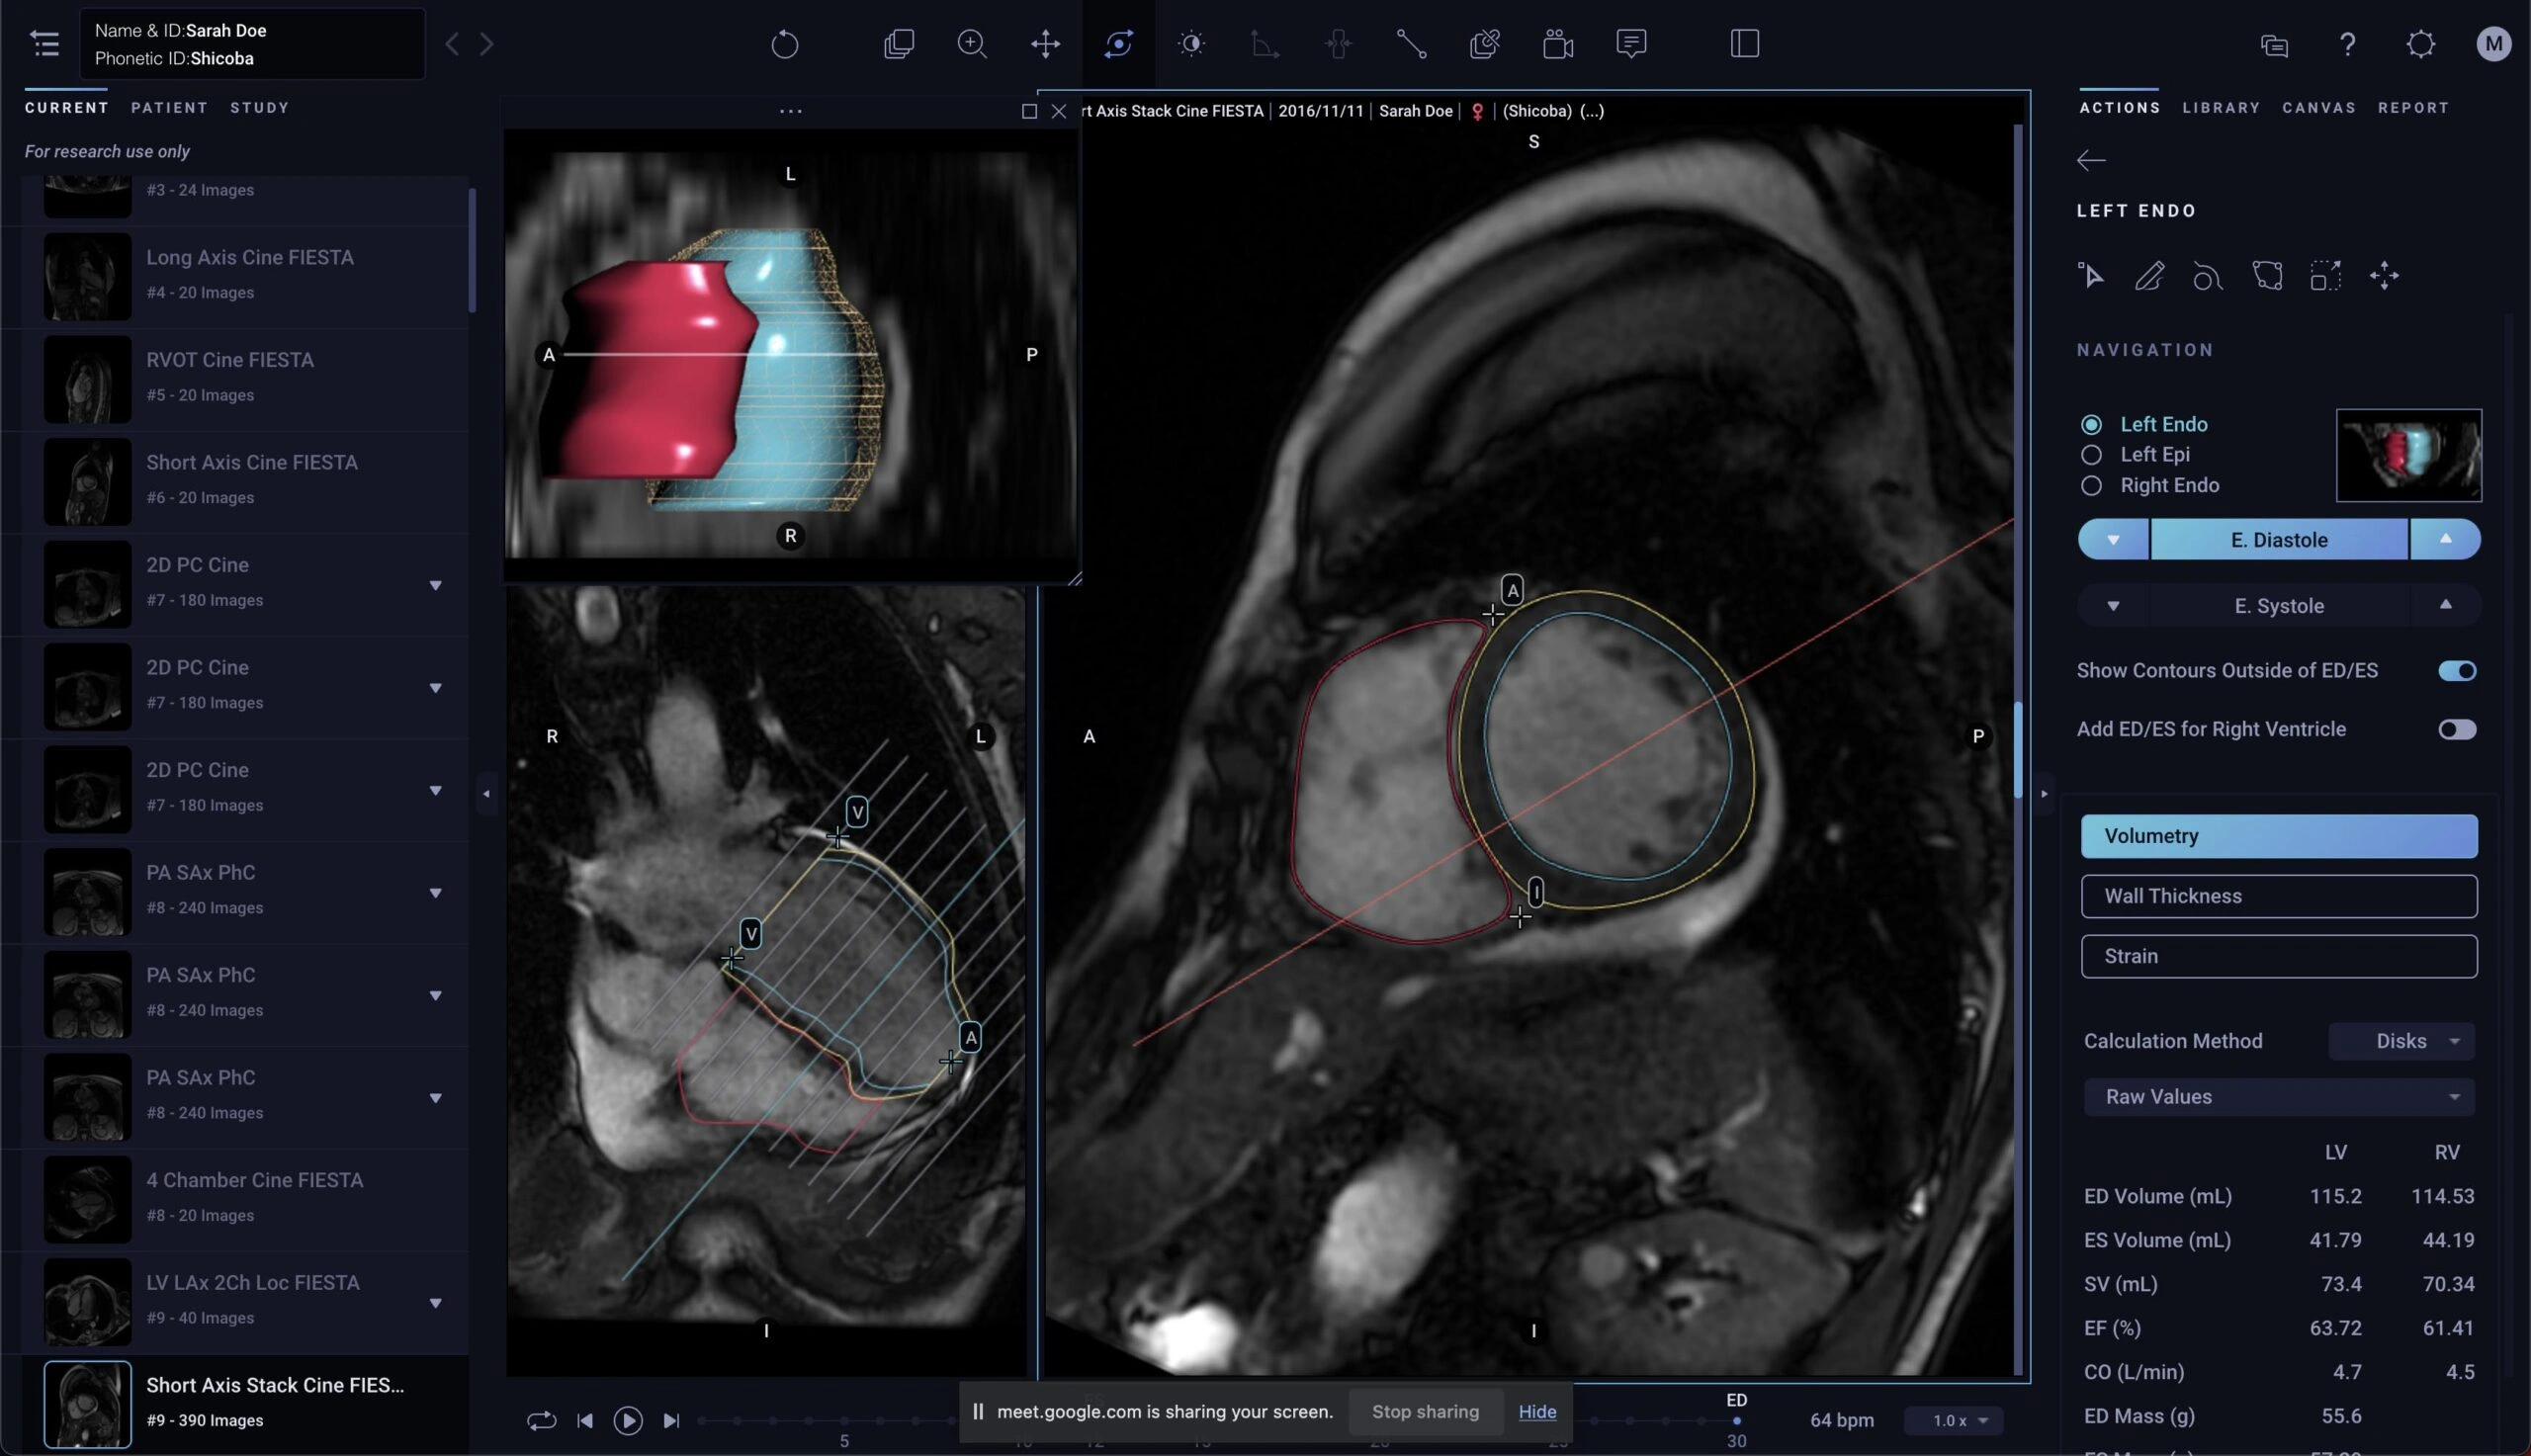The height and width of the screenshot is (1456, 2531).
Task: Open the help question mark icon
Action: click(2347, 44)
